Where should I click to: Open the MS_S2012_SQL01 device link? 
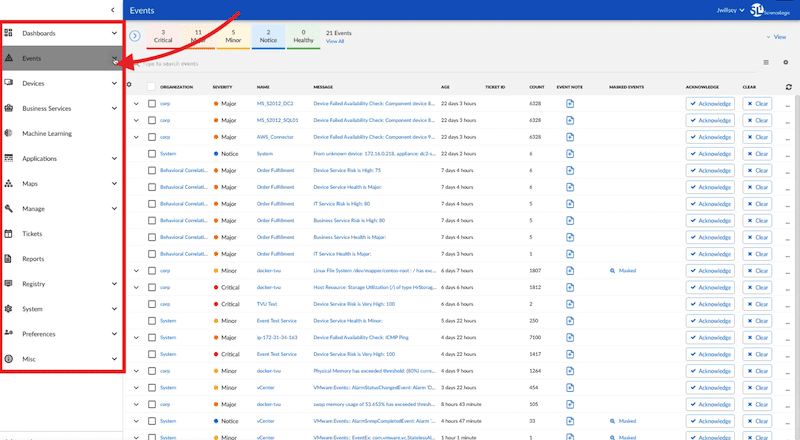click(278, 120)
